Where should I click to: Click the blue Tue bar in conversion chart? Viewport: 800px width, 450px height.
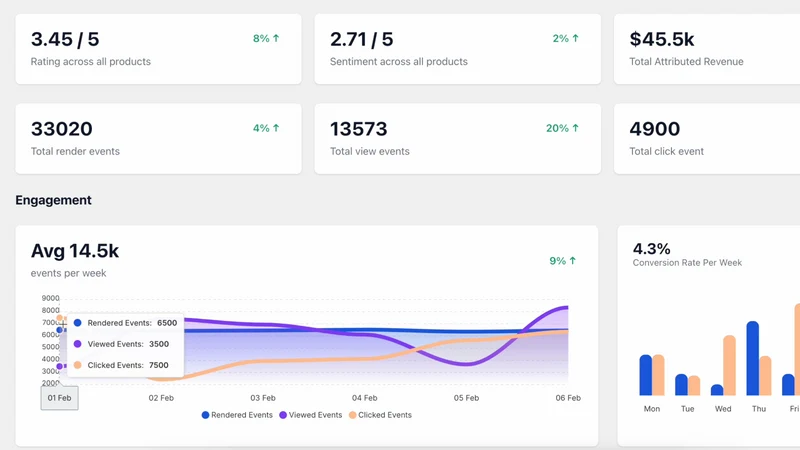click(x=681, y=385)
